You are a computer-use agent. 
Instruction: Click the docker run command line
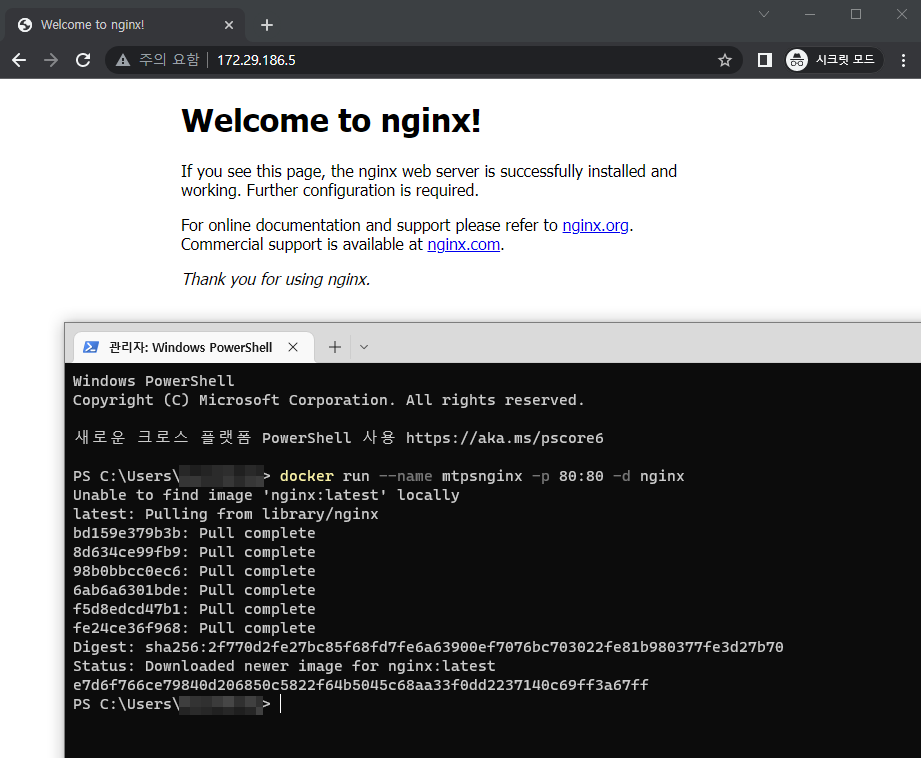pos(482,476)
